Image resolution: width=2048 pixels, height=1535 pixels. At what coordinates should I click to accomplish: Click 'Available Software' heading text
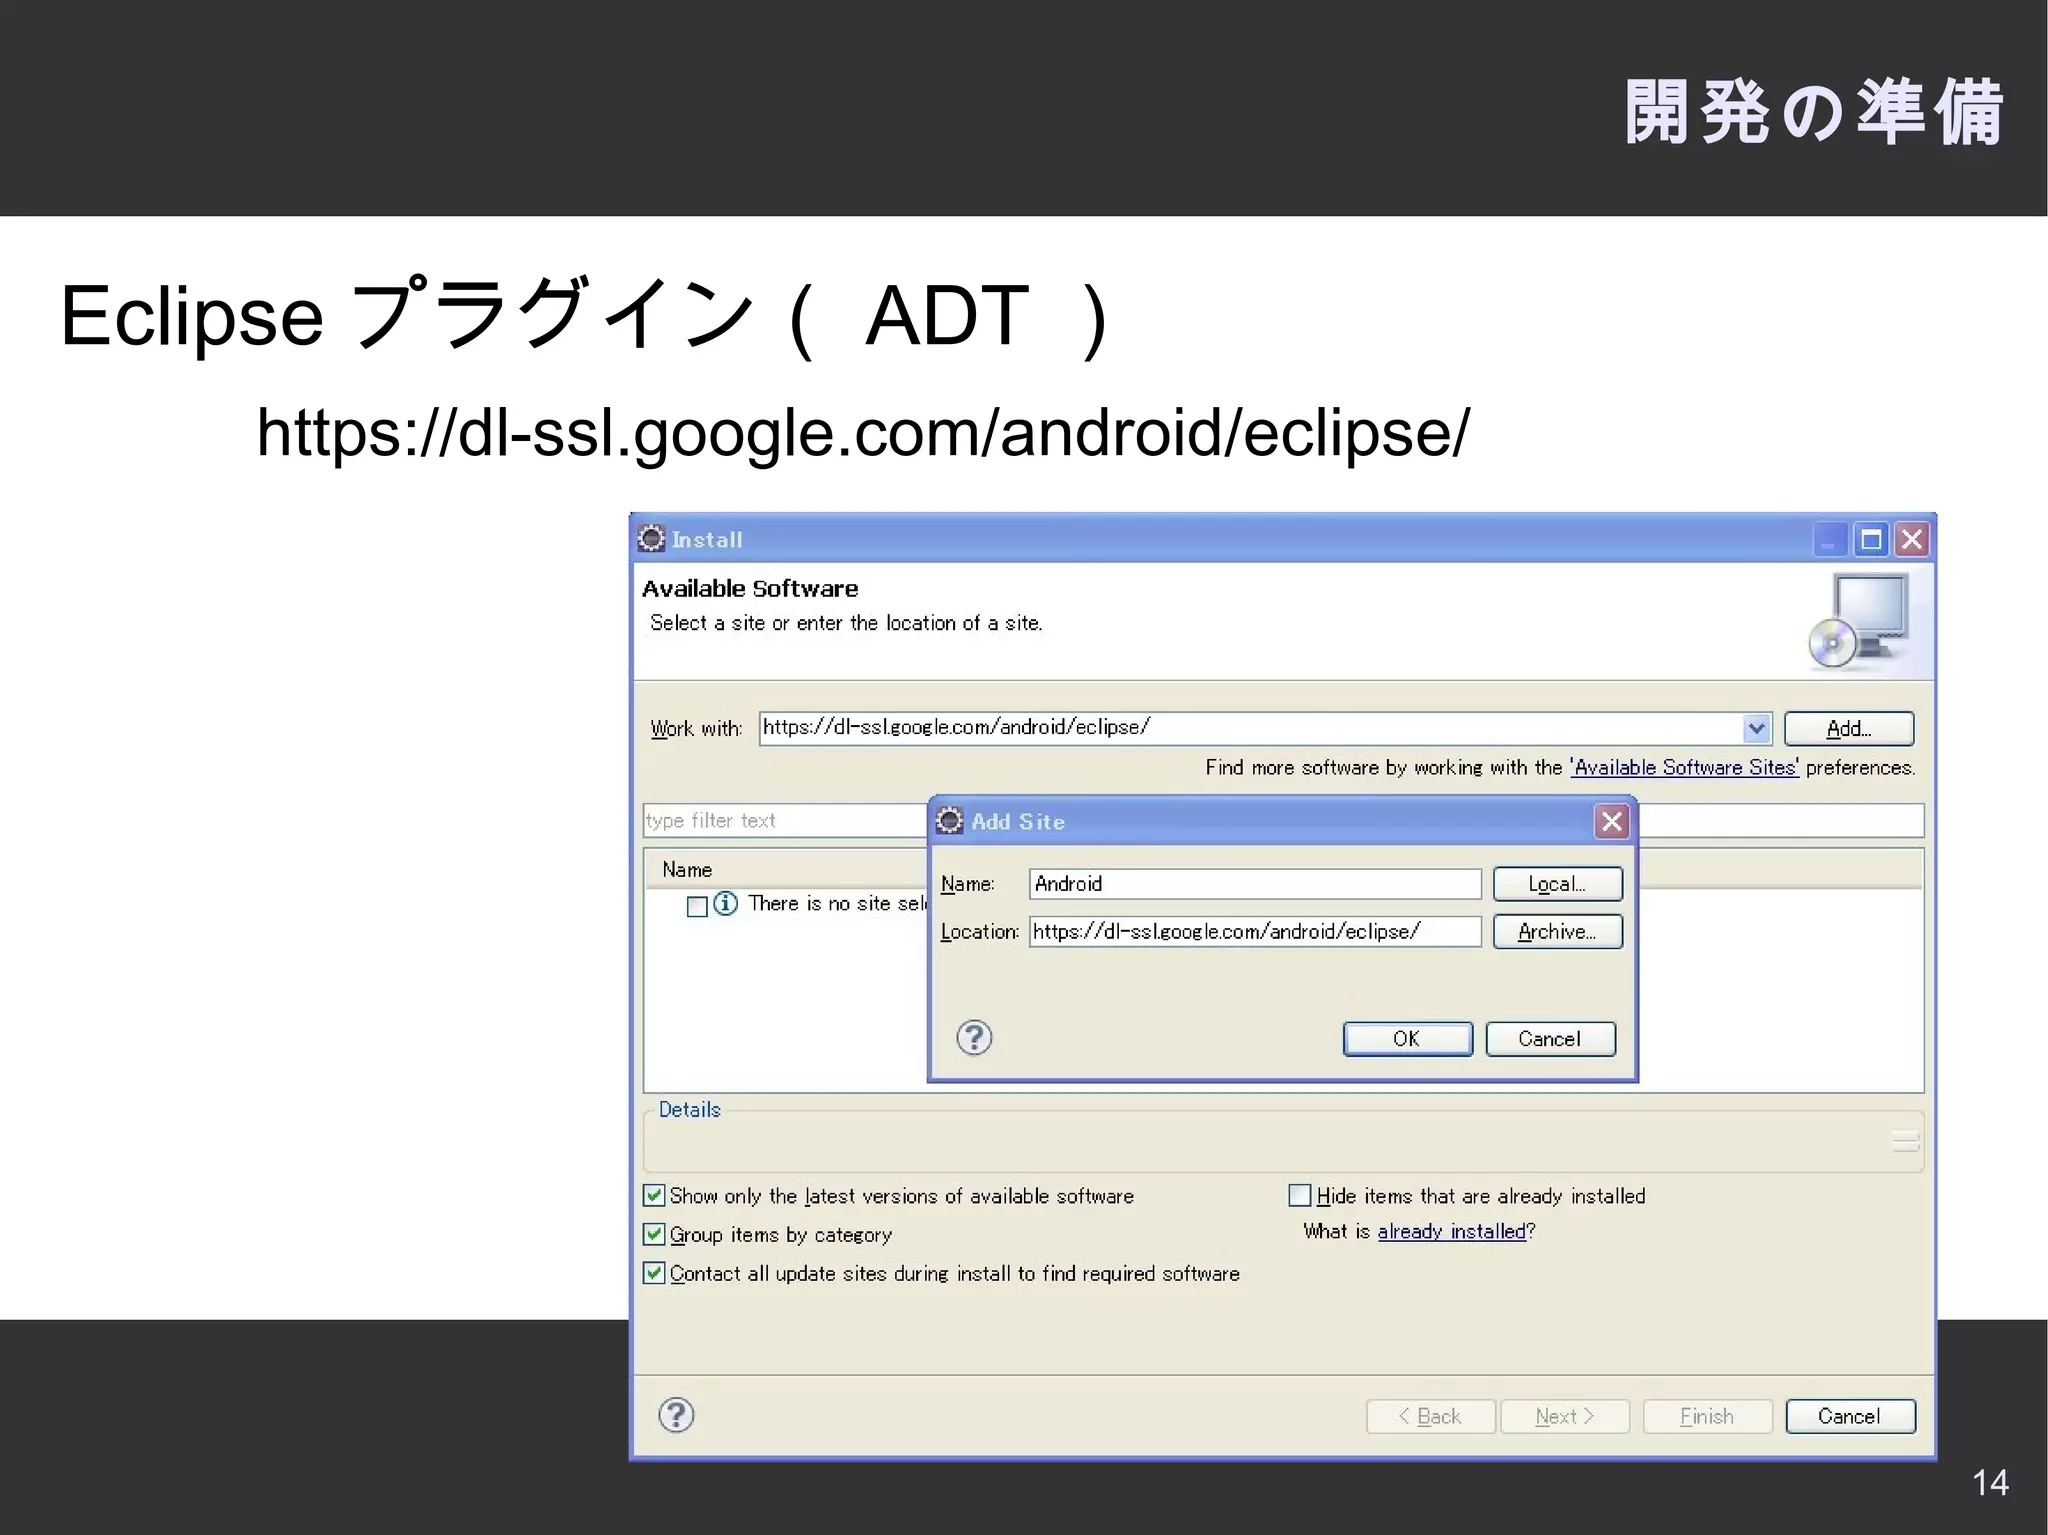750,589
